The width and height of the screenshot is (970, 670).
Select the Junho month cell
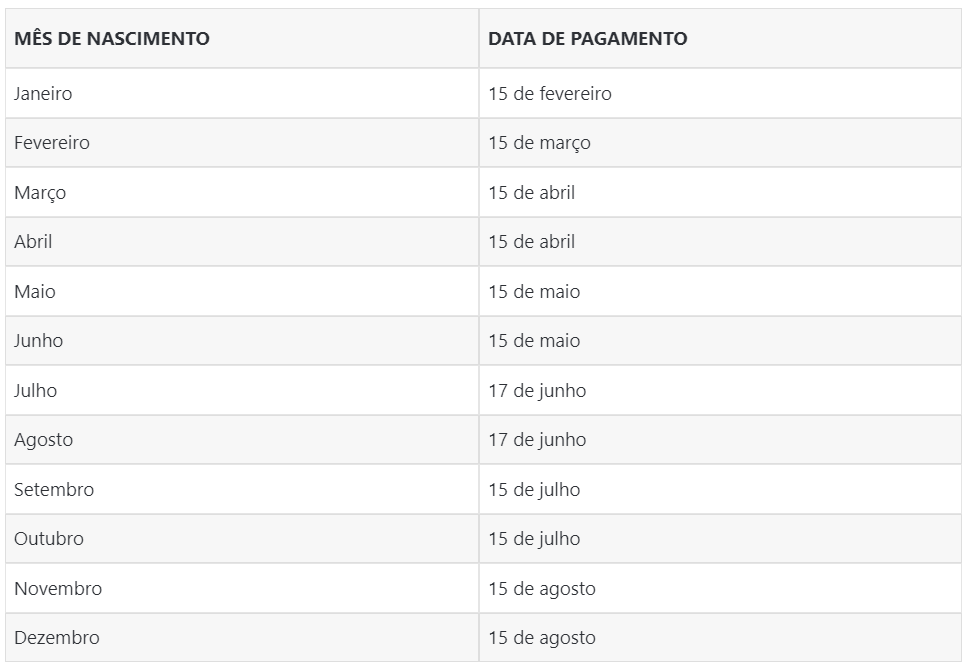point(39,341)
